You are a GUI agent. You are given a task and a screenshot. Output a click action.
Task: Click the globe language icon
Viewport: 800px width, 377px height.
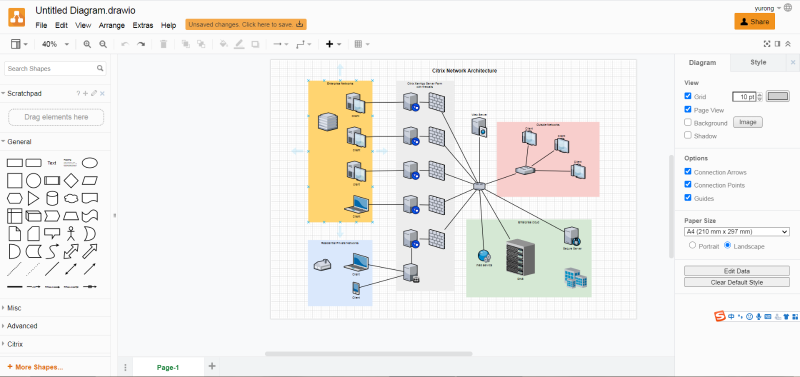pyautogui.click(x=788, y=8)
